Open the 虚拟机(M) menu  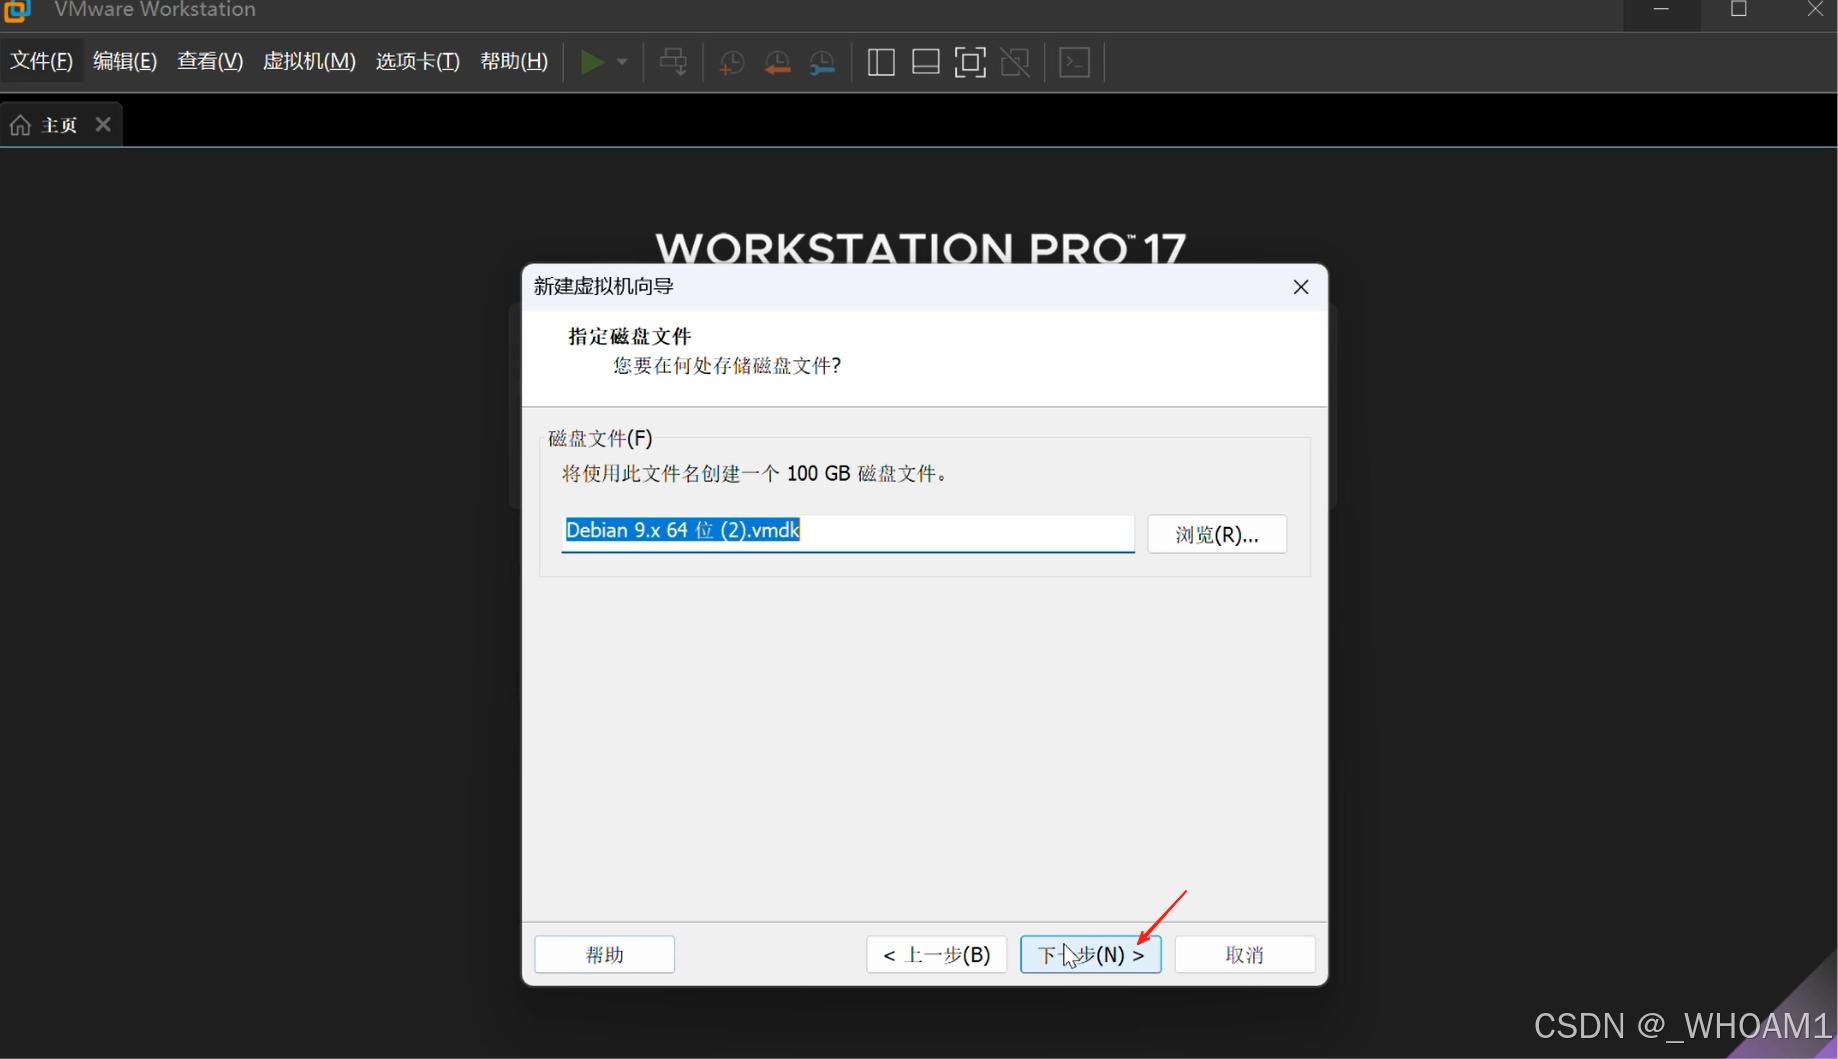pos(309,61)
